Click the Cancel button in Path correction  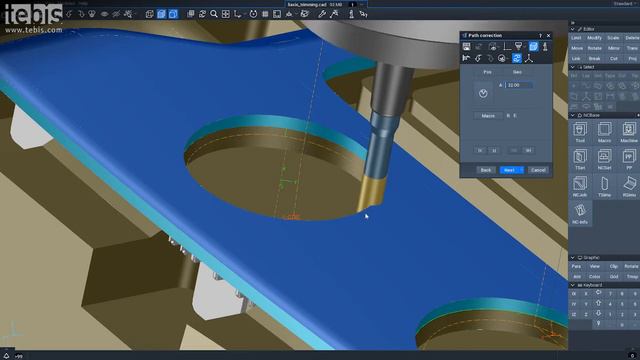[x=538, y=170]
